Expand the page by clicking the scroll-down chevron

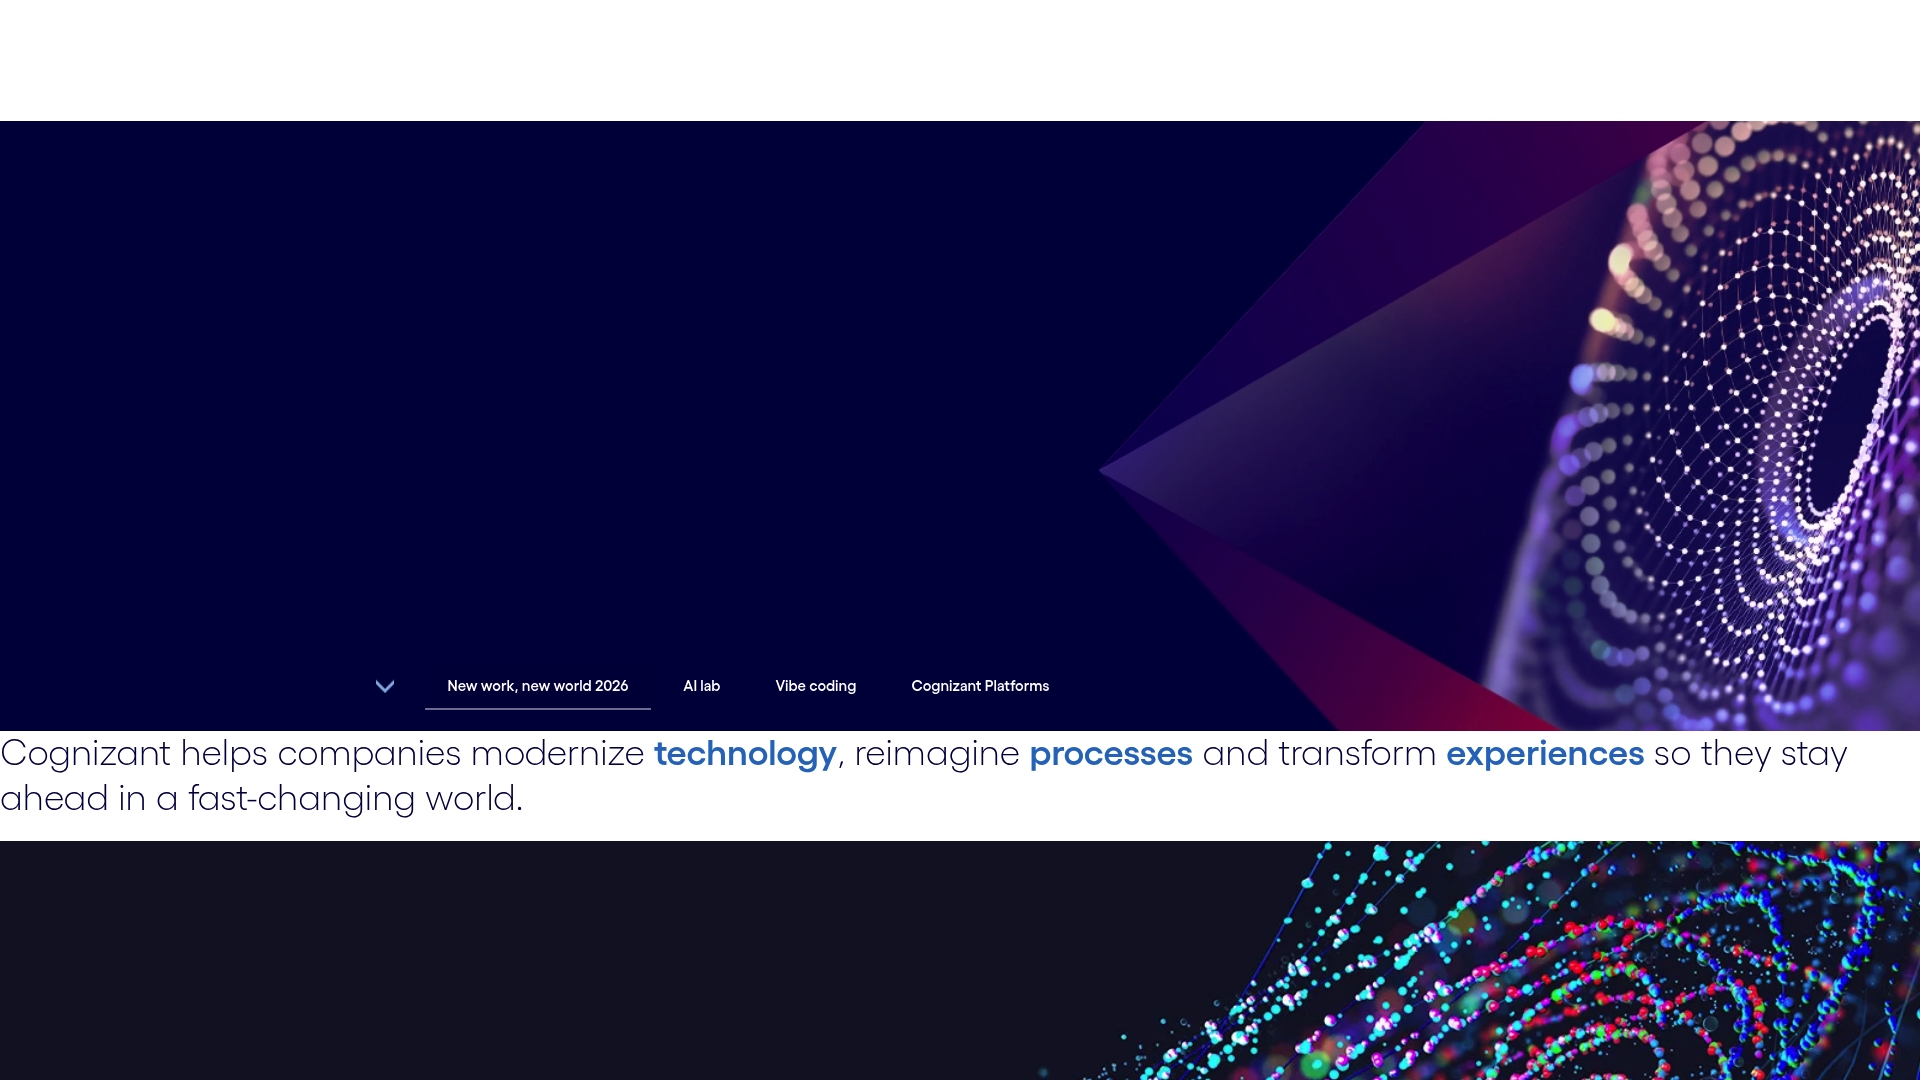click(385, 686)
